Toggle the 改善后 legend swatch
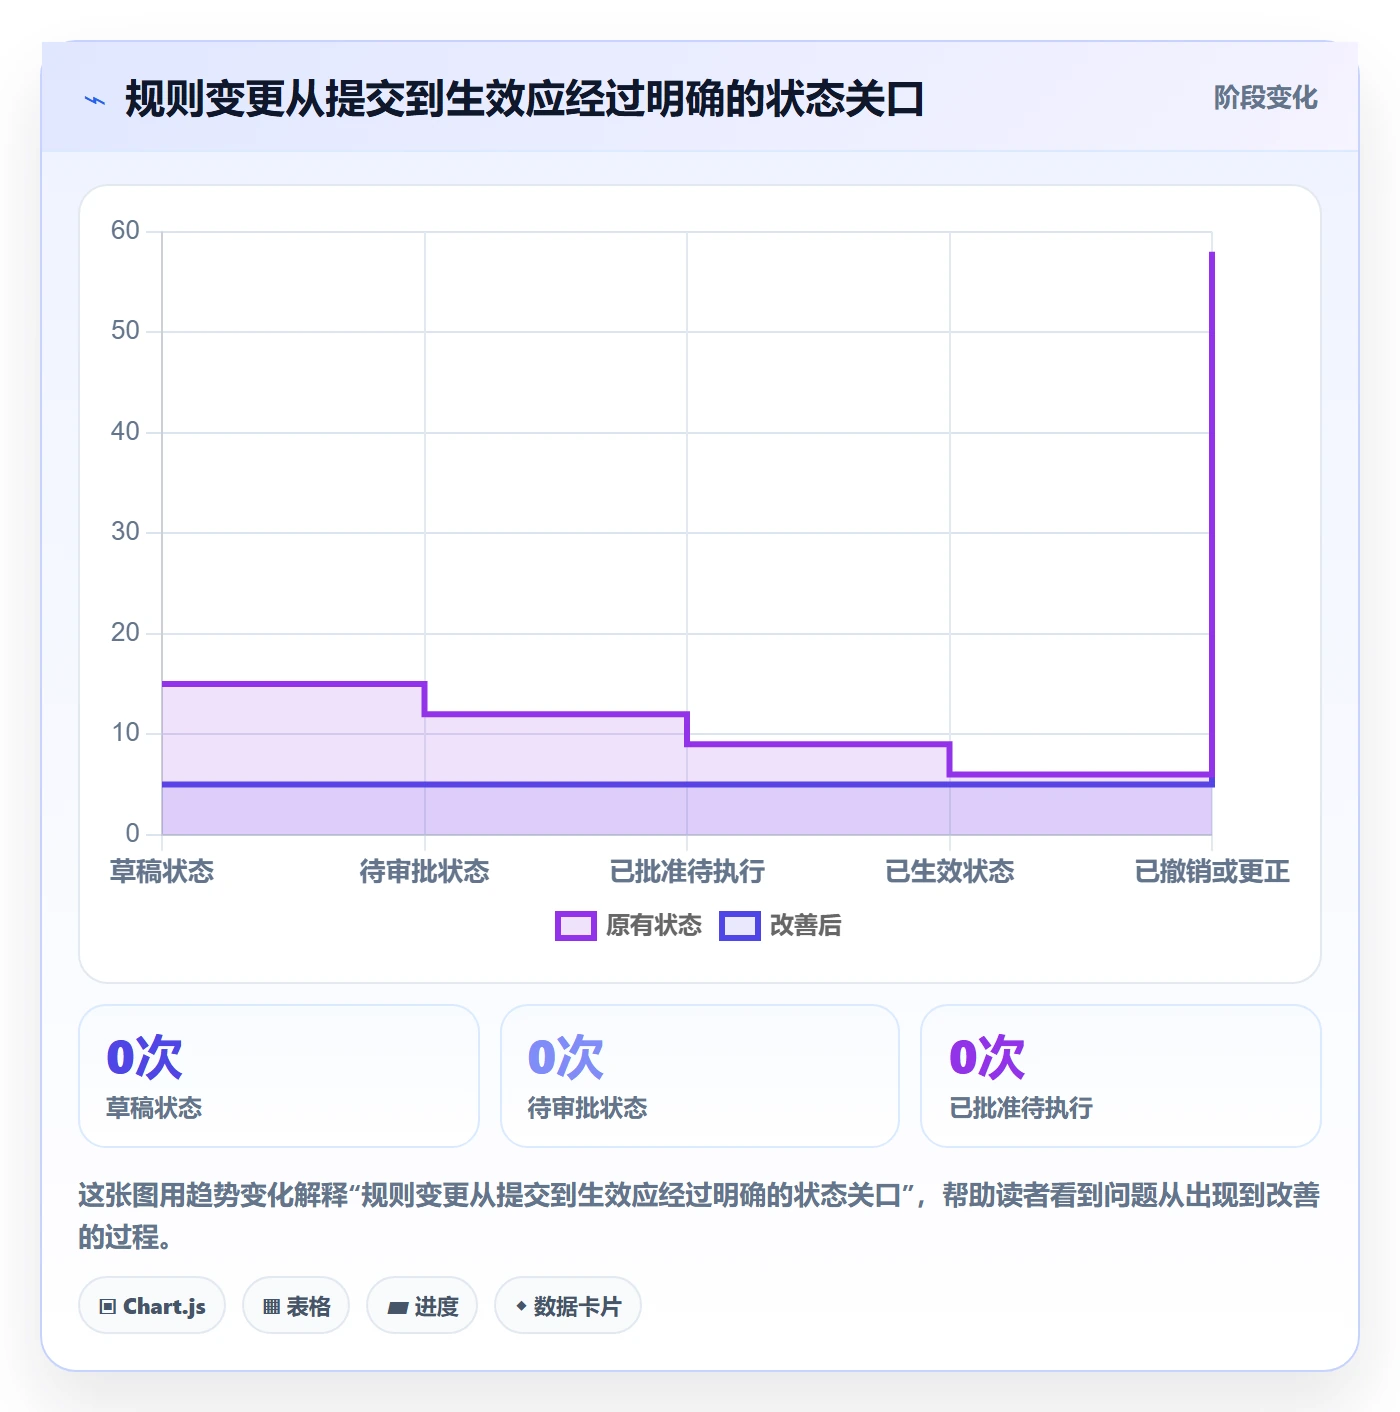1400x1412 pixels. click(740, 926)
